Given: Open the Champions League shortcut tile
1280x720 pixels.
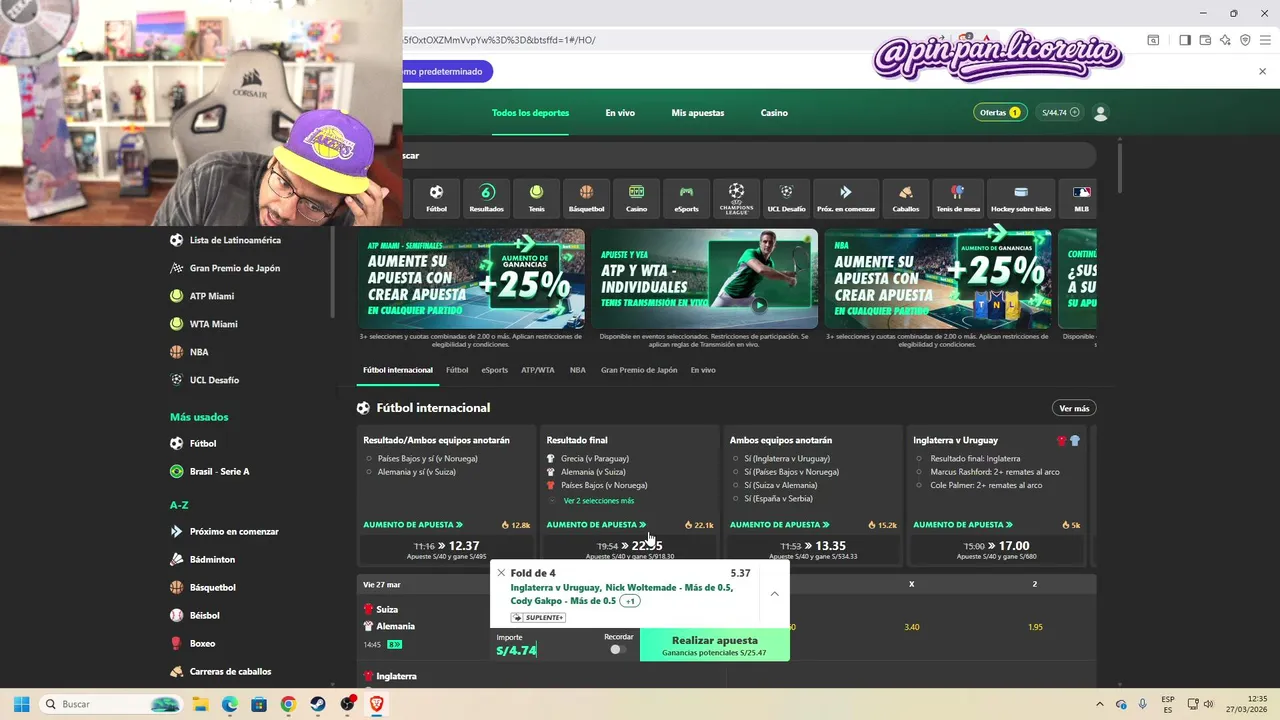Looking at the screenshot, I should coord(736,198).
